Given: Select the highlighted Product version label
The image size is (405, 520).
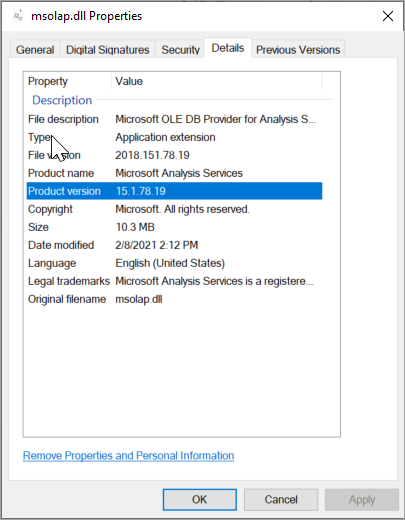Looking at the screenshot, I should [64, 191].
